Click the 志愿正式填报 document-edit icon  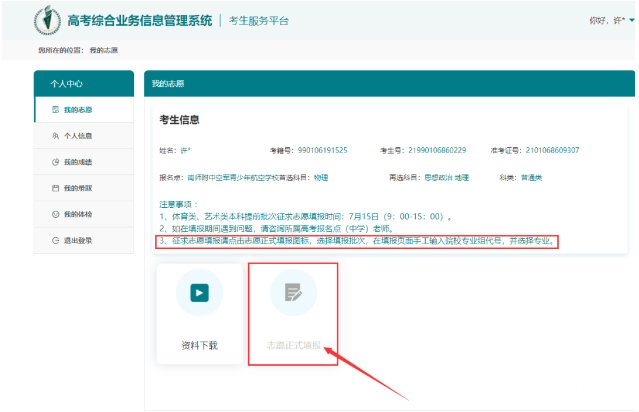293,293
